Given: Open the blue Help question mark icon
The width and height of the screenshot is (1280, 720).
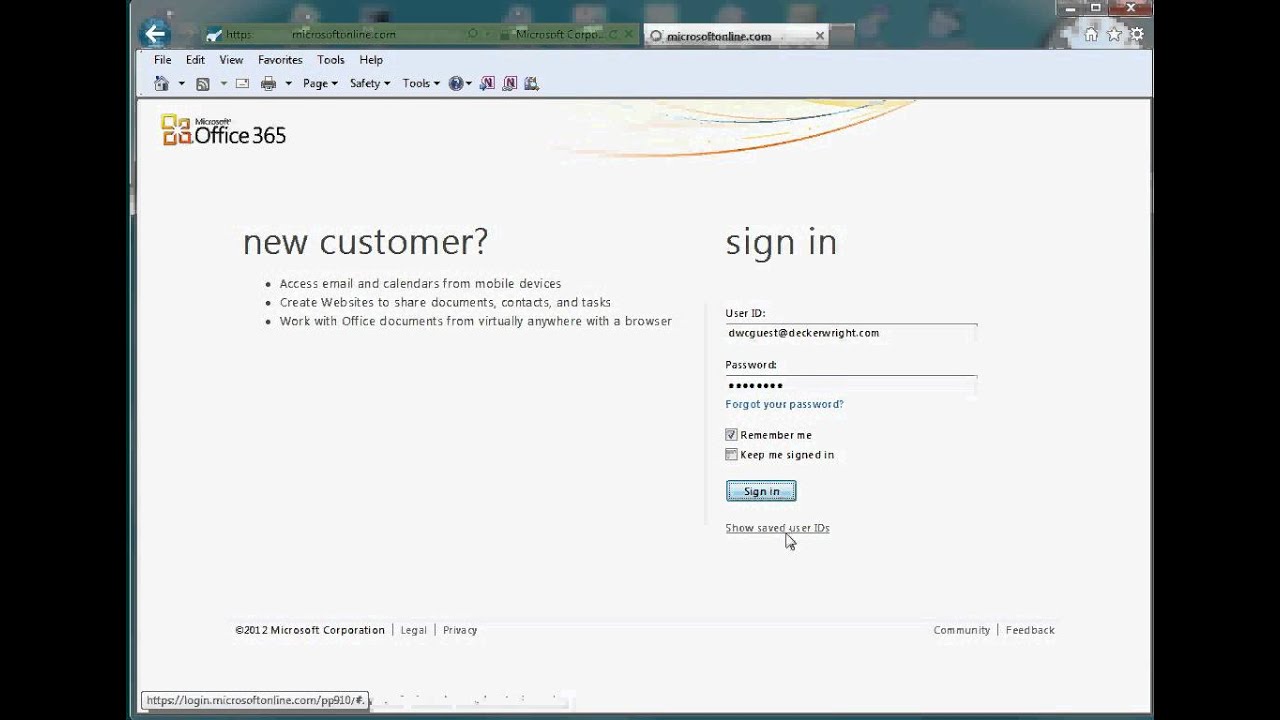Looking at the screenshot, I should (456, 84).
